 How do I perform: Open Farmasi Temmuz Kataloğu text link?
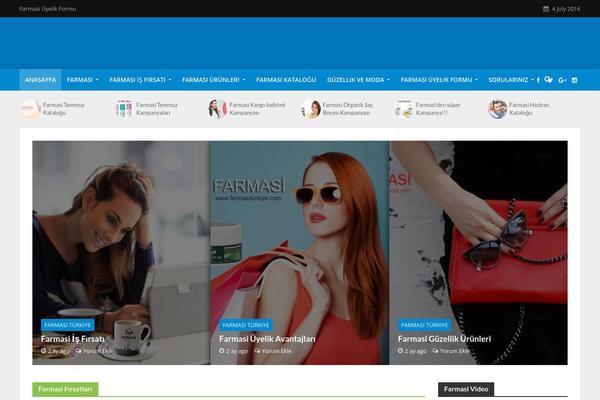tap(64, 109)
